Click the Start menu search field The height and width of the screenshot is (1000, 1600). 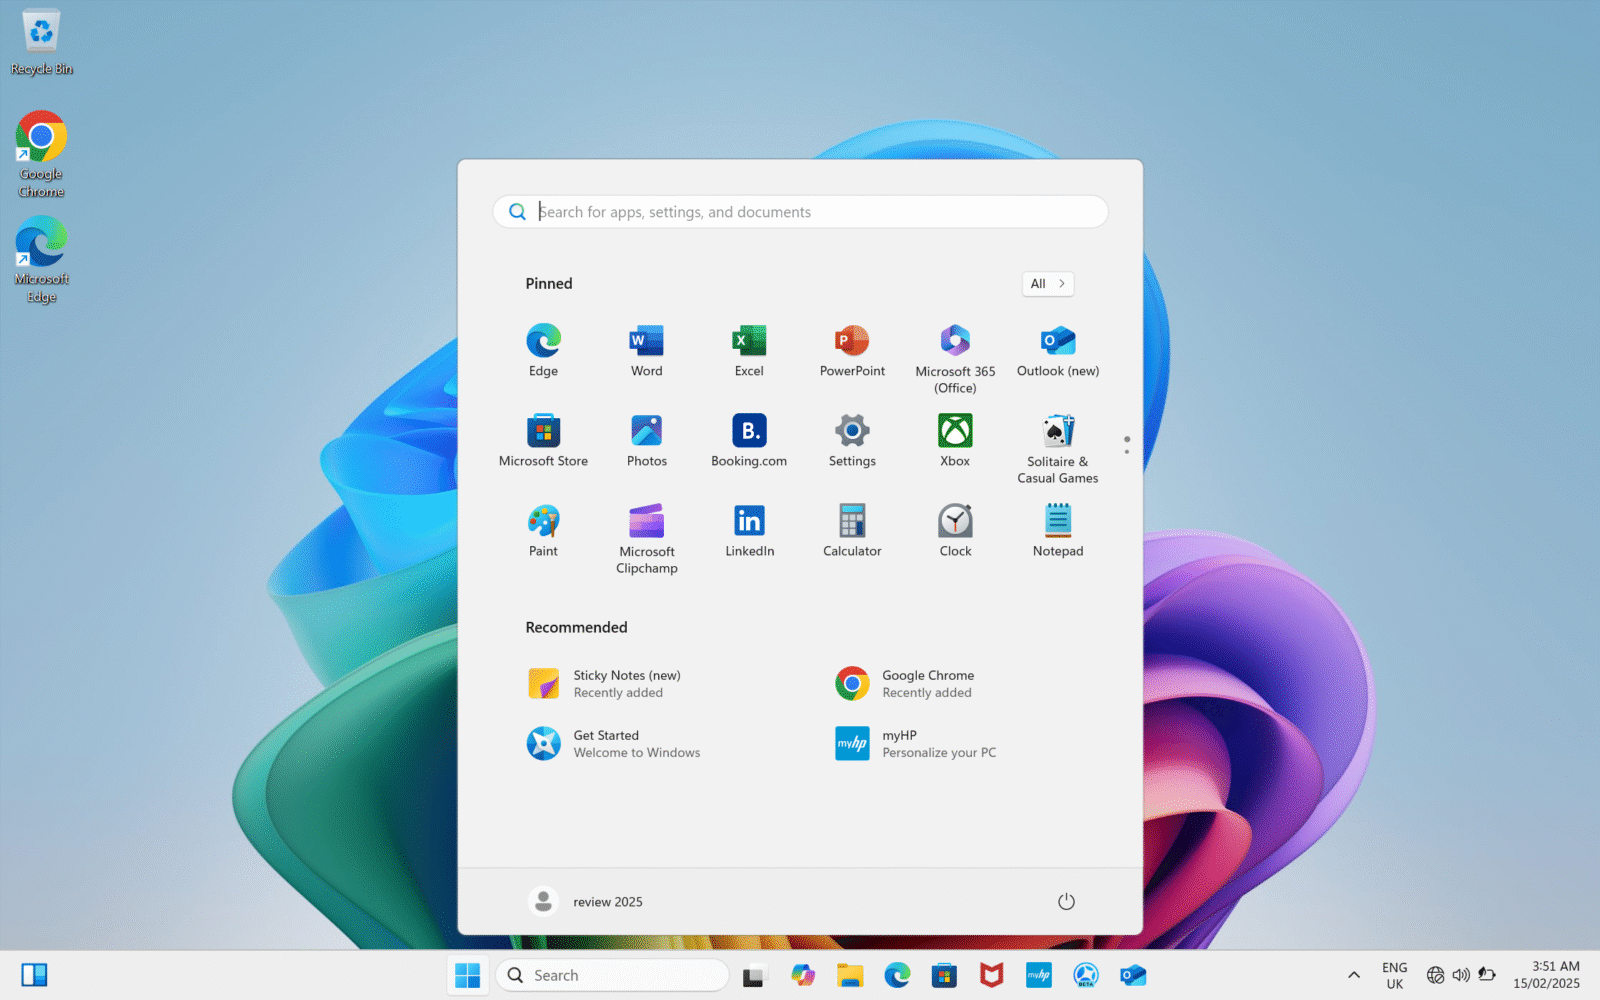(x=800, y=212)
